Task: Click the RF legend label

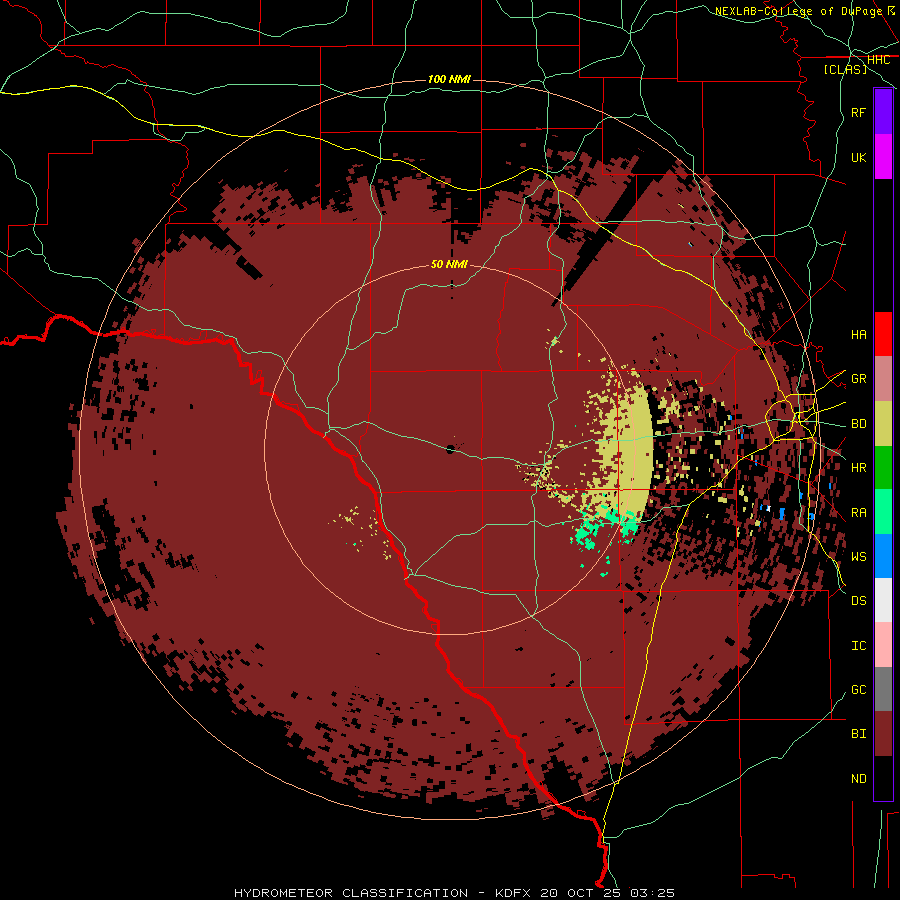Action: click(858, 112)
